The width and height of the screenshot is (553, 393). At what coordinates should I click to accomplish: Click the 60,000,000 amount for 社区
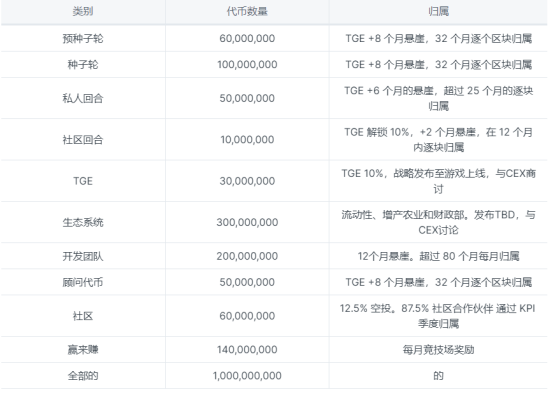point(247,316)
